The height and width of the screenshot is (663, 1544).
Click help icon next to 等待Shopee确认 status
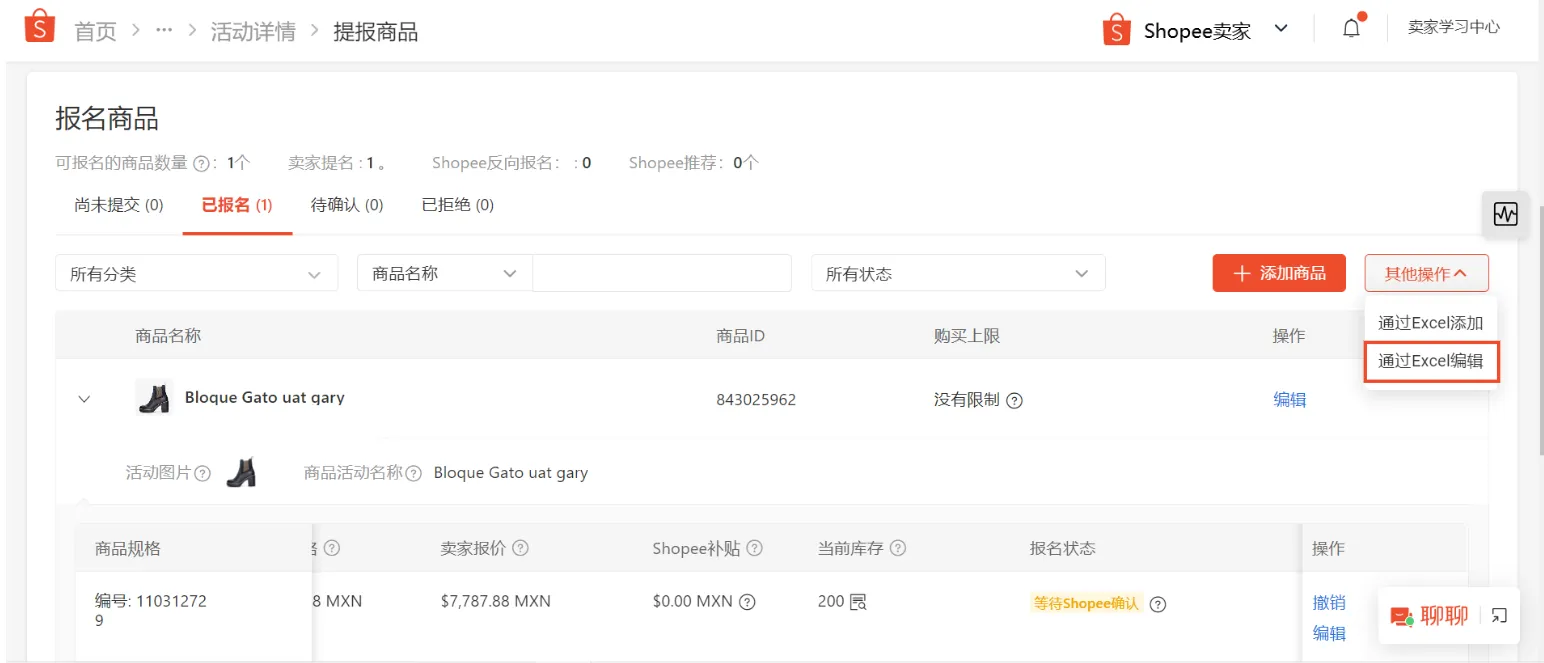(x=1157, y=604)
